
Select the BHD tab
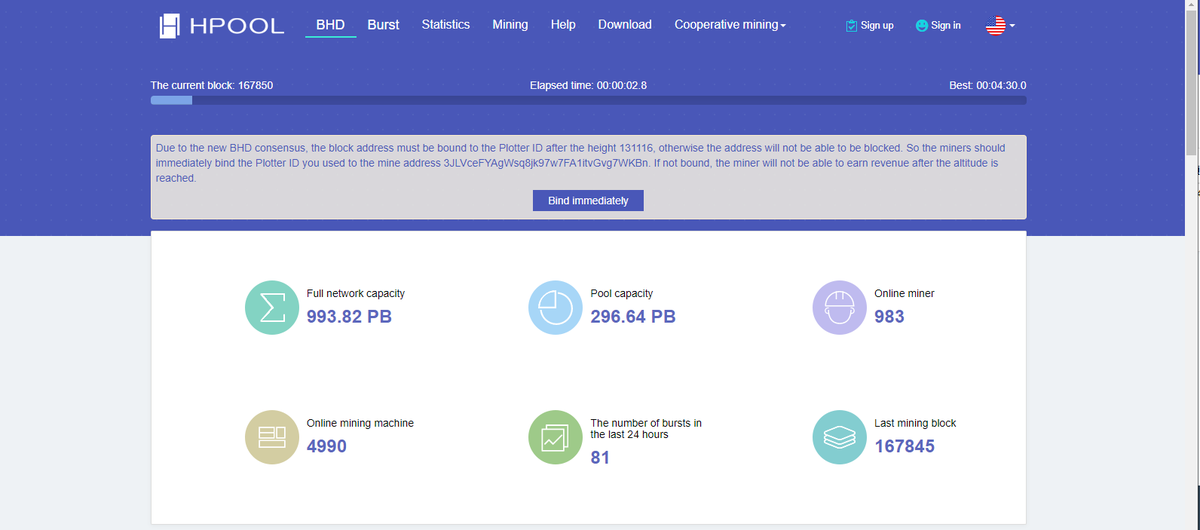coord(330,25)
